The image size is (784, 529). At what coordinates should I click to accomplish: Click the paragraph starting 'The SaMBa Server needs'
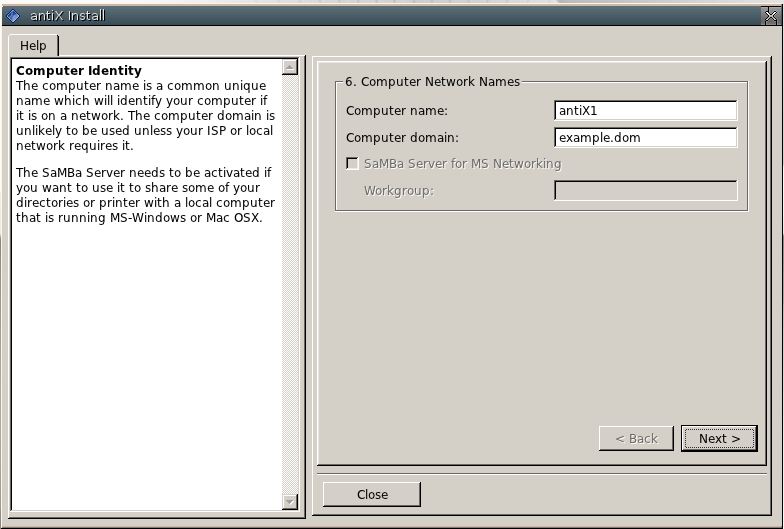point(146,195)
